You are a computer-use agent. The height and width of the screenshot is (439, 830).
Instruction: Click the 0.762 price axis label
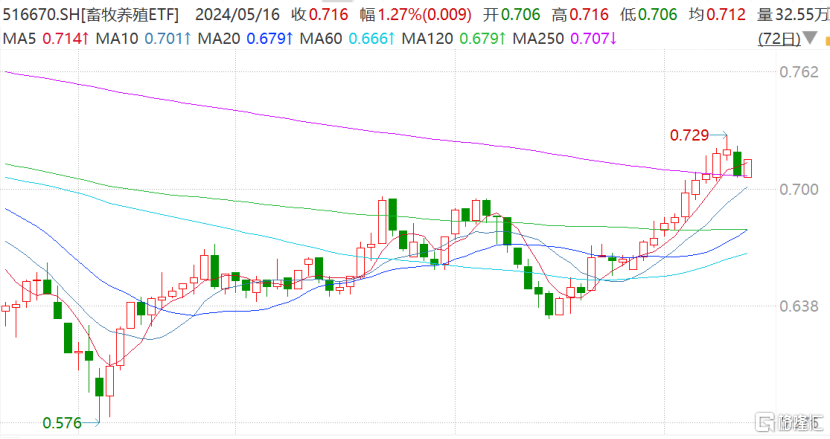[799, 72]
